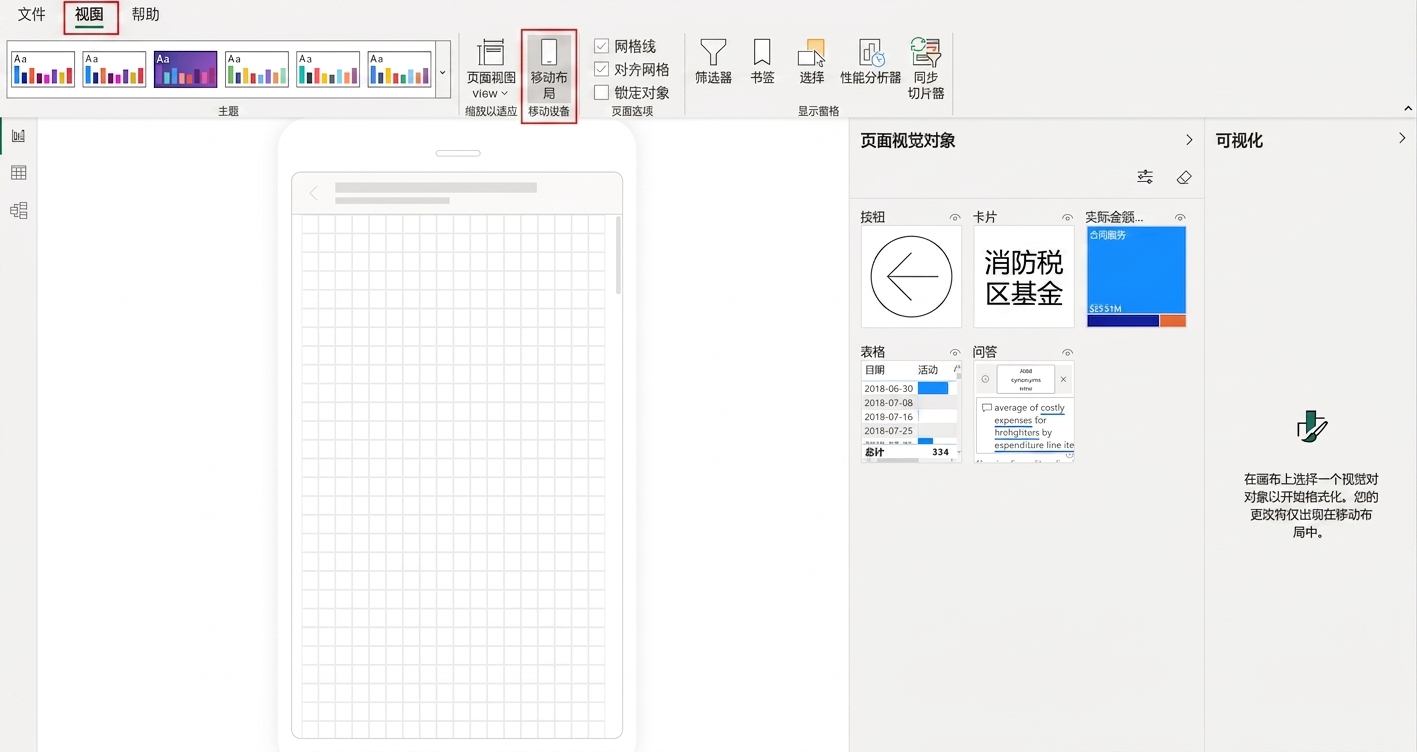Open the 筛选器 pane
Screen dimensions: 1417x752
coord(713,62)
